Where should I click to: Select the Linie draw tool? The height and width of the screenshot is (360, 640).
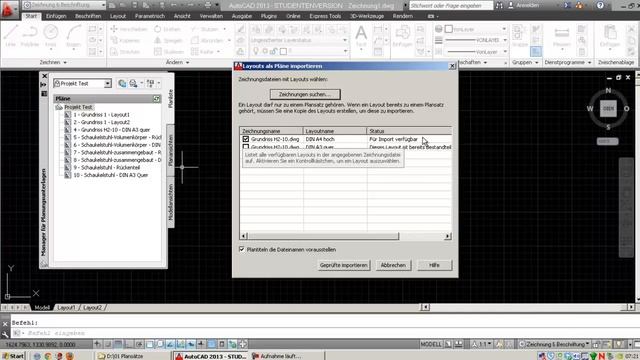click(11, 36)
